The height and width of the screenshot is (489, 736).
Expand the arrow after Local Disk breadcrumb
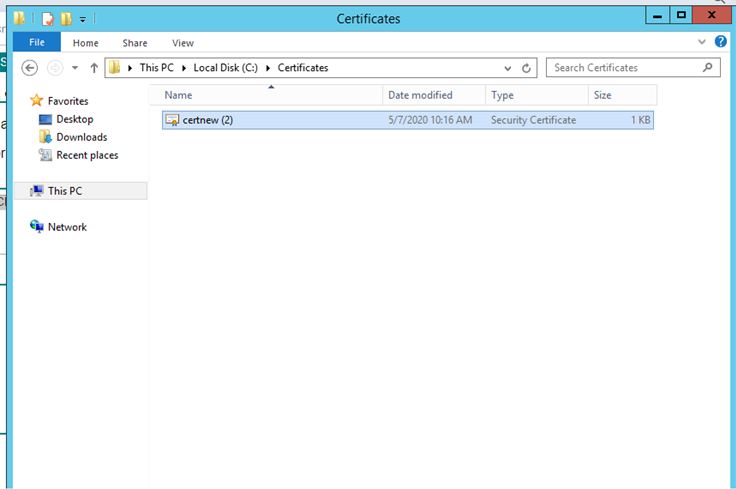point(268,68)
